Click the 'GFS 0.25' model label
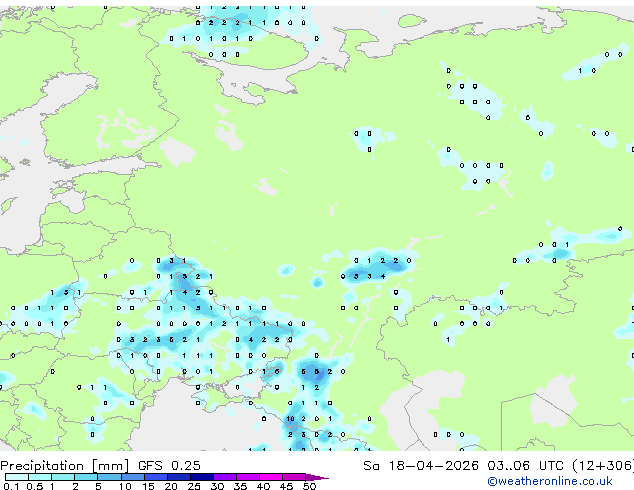 click(x=169, y=466)
